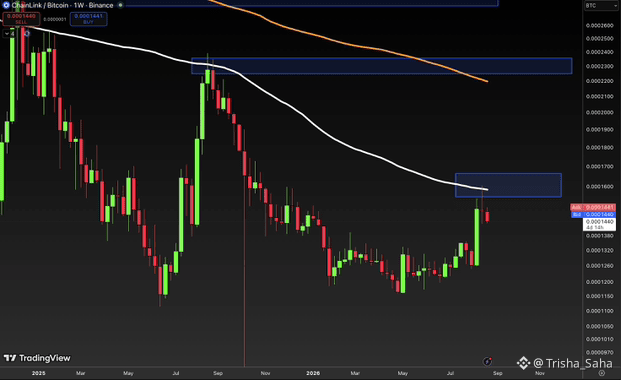The image size is (621, 380).
Task: Click the blue circle icon beside legend toggle
Action: [x=27, y=34]
